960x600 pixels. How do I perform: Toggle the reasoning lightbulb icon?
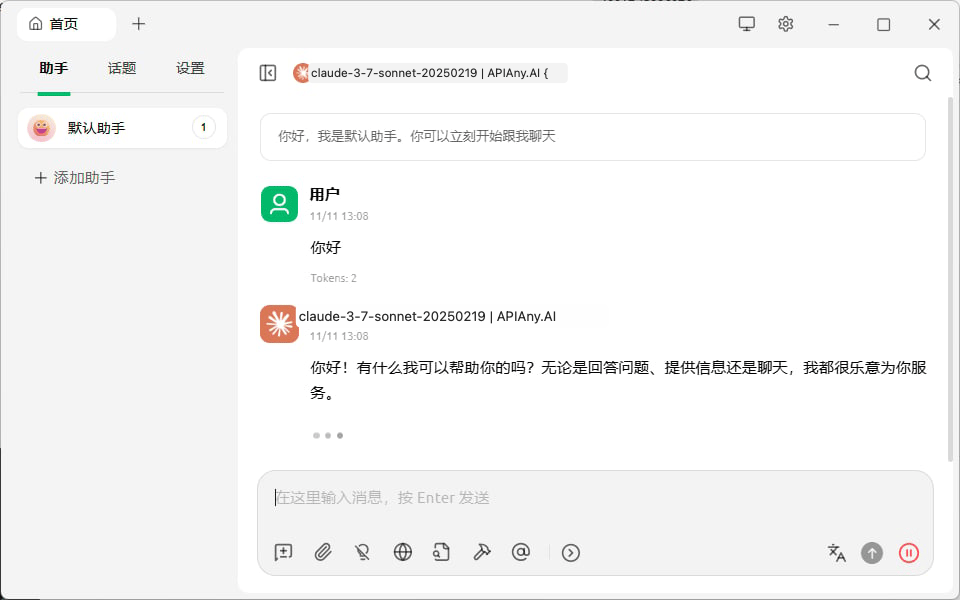pos(362,552)
